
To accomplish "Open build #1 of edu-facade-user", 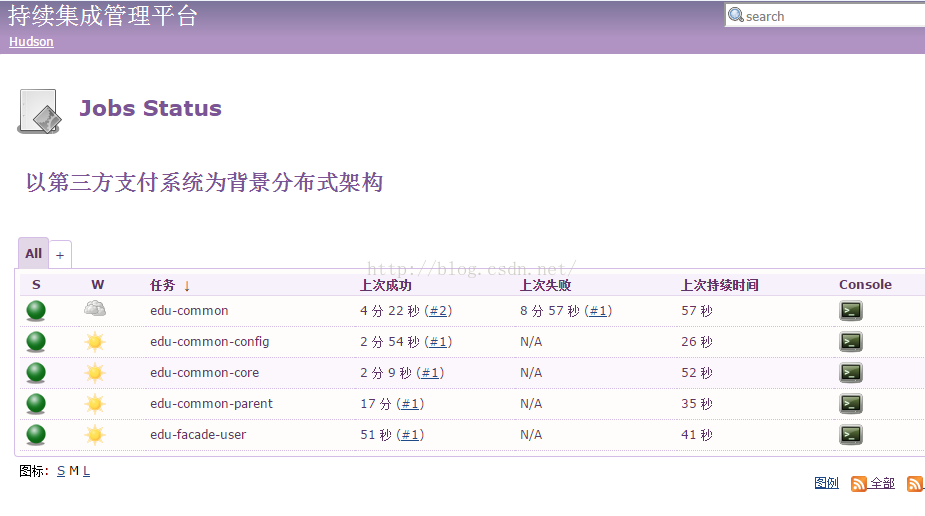I will pos(410,435).
